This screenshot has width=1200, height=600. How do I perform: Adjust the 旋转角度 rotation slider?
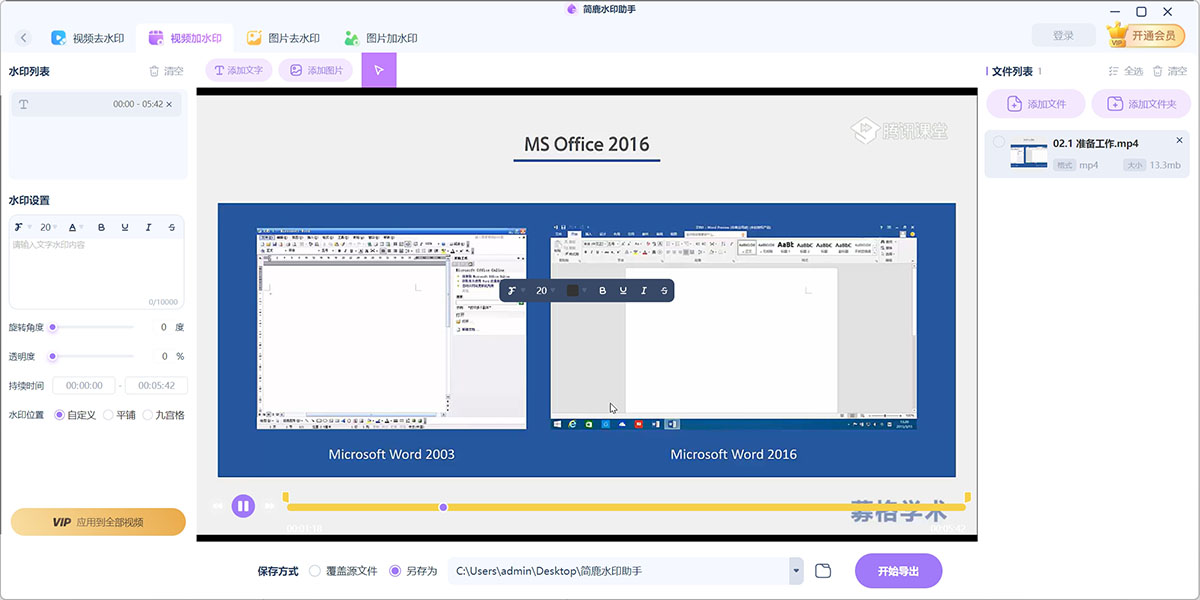pyautogui.click(x=92, y=327)
